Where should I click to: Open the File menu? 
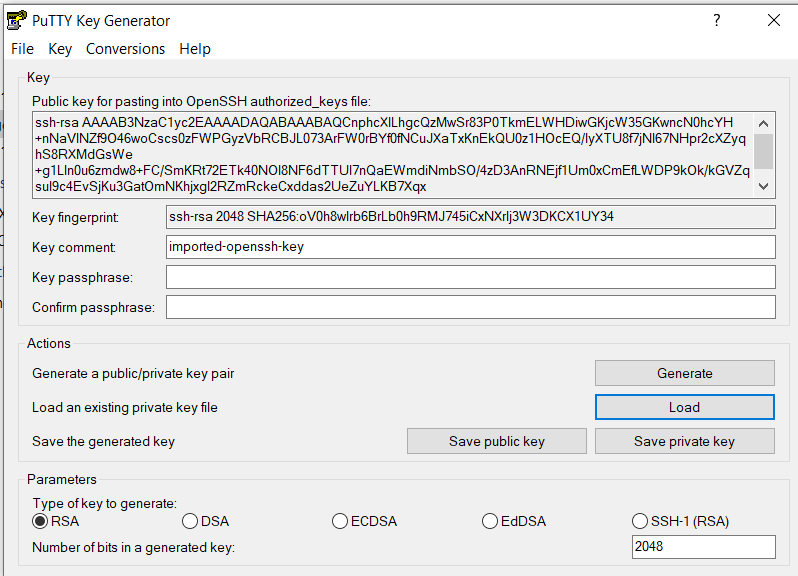tap(22, 49)
